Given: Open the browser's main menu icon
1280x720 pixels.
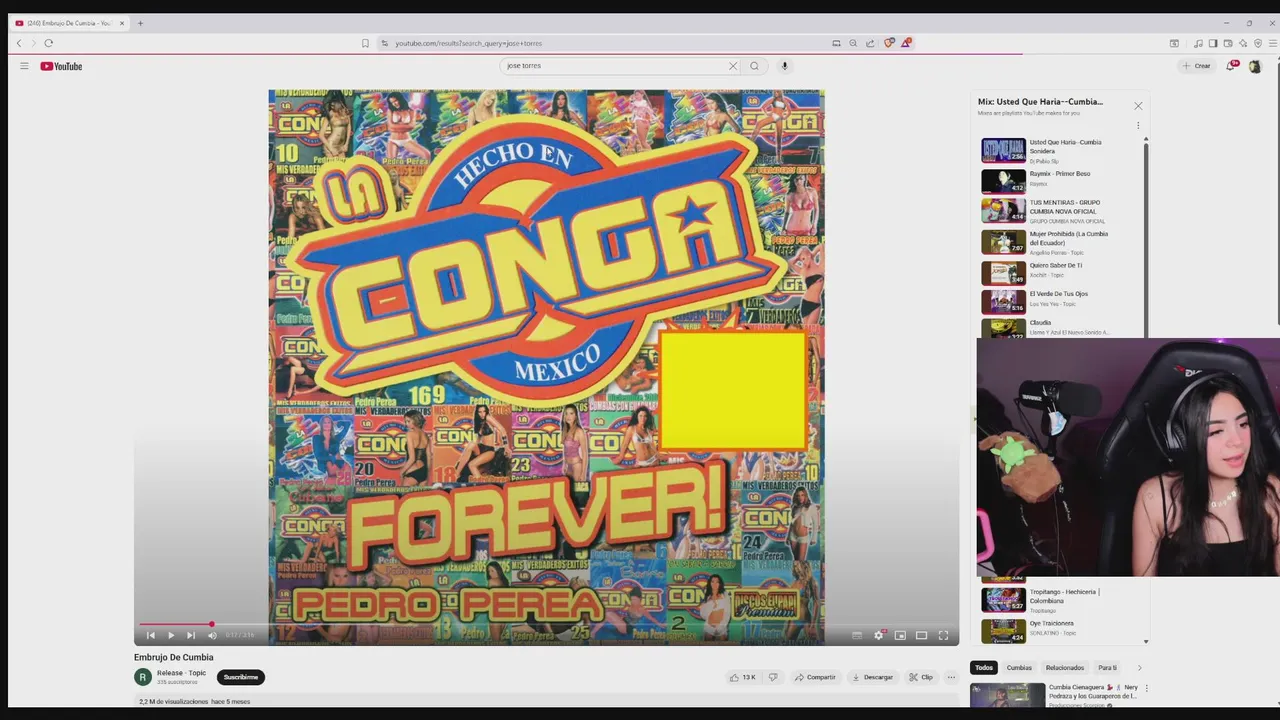Looking at the screenshot, I should point(1272,43).
